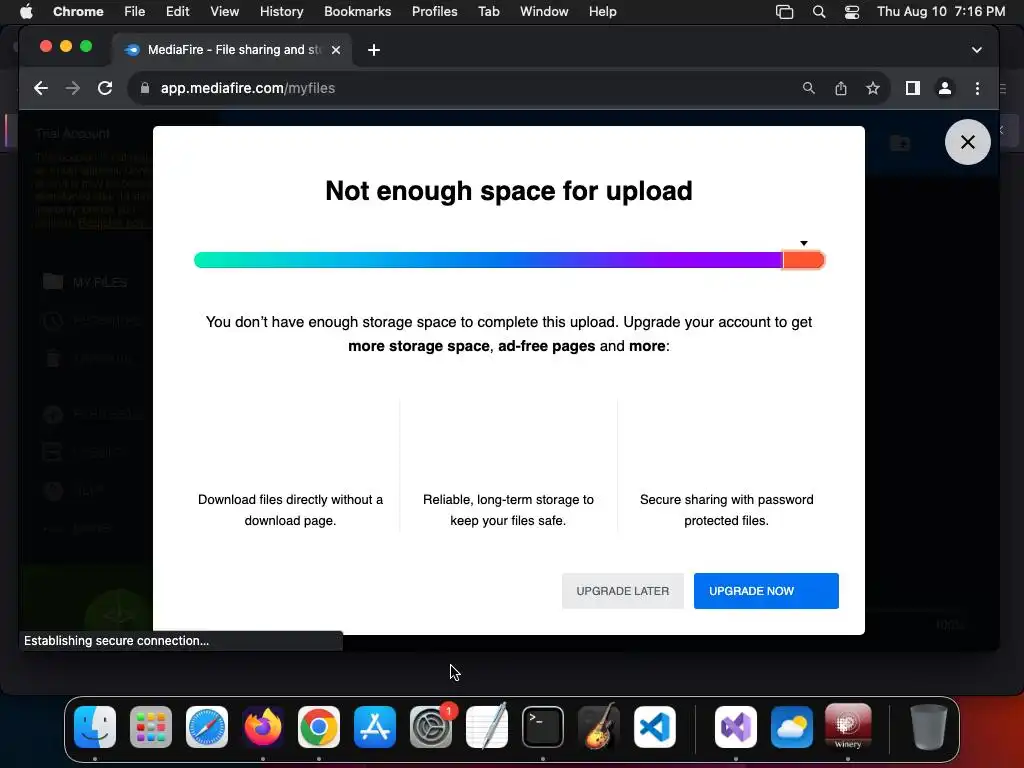Click the orange overflow segment of storage bar
The height and width of the screenshot is (768, 1024).
(803, 260)
